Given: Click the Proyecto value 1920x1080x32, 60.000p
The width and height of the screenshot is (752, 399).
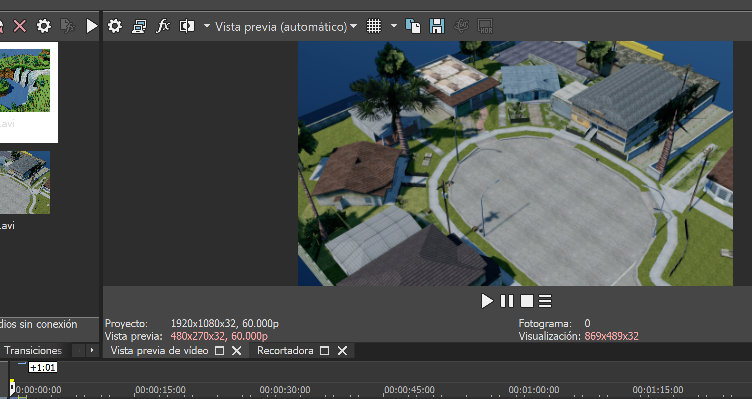Looking at the screenshot, I should 224,323.
